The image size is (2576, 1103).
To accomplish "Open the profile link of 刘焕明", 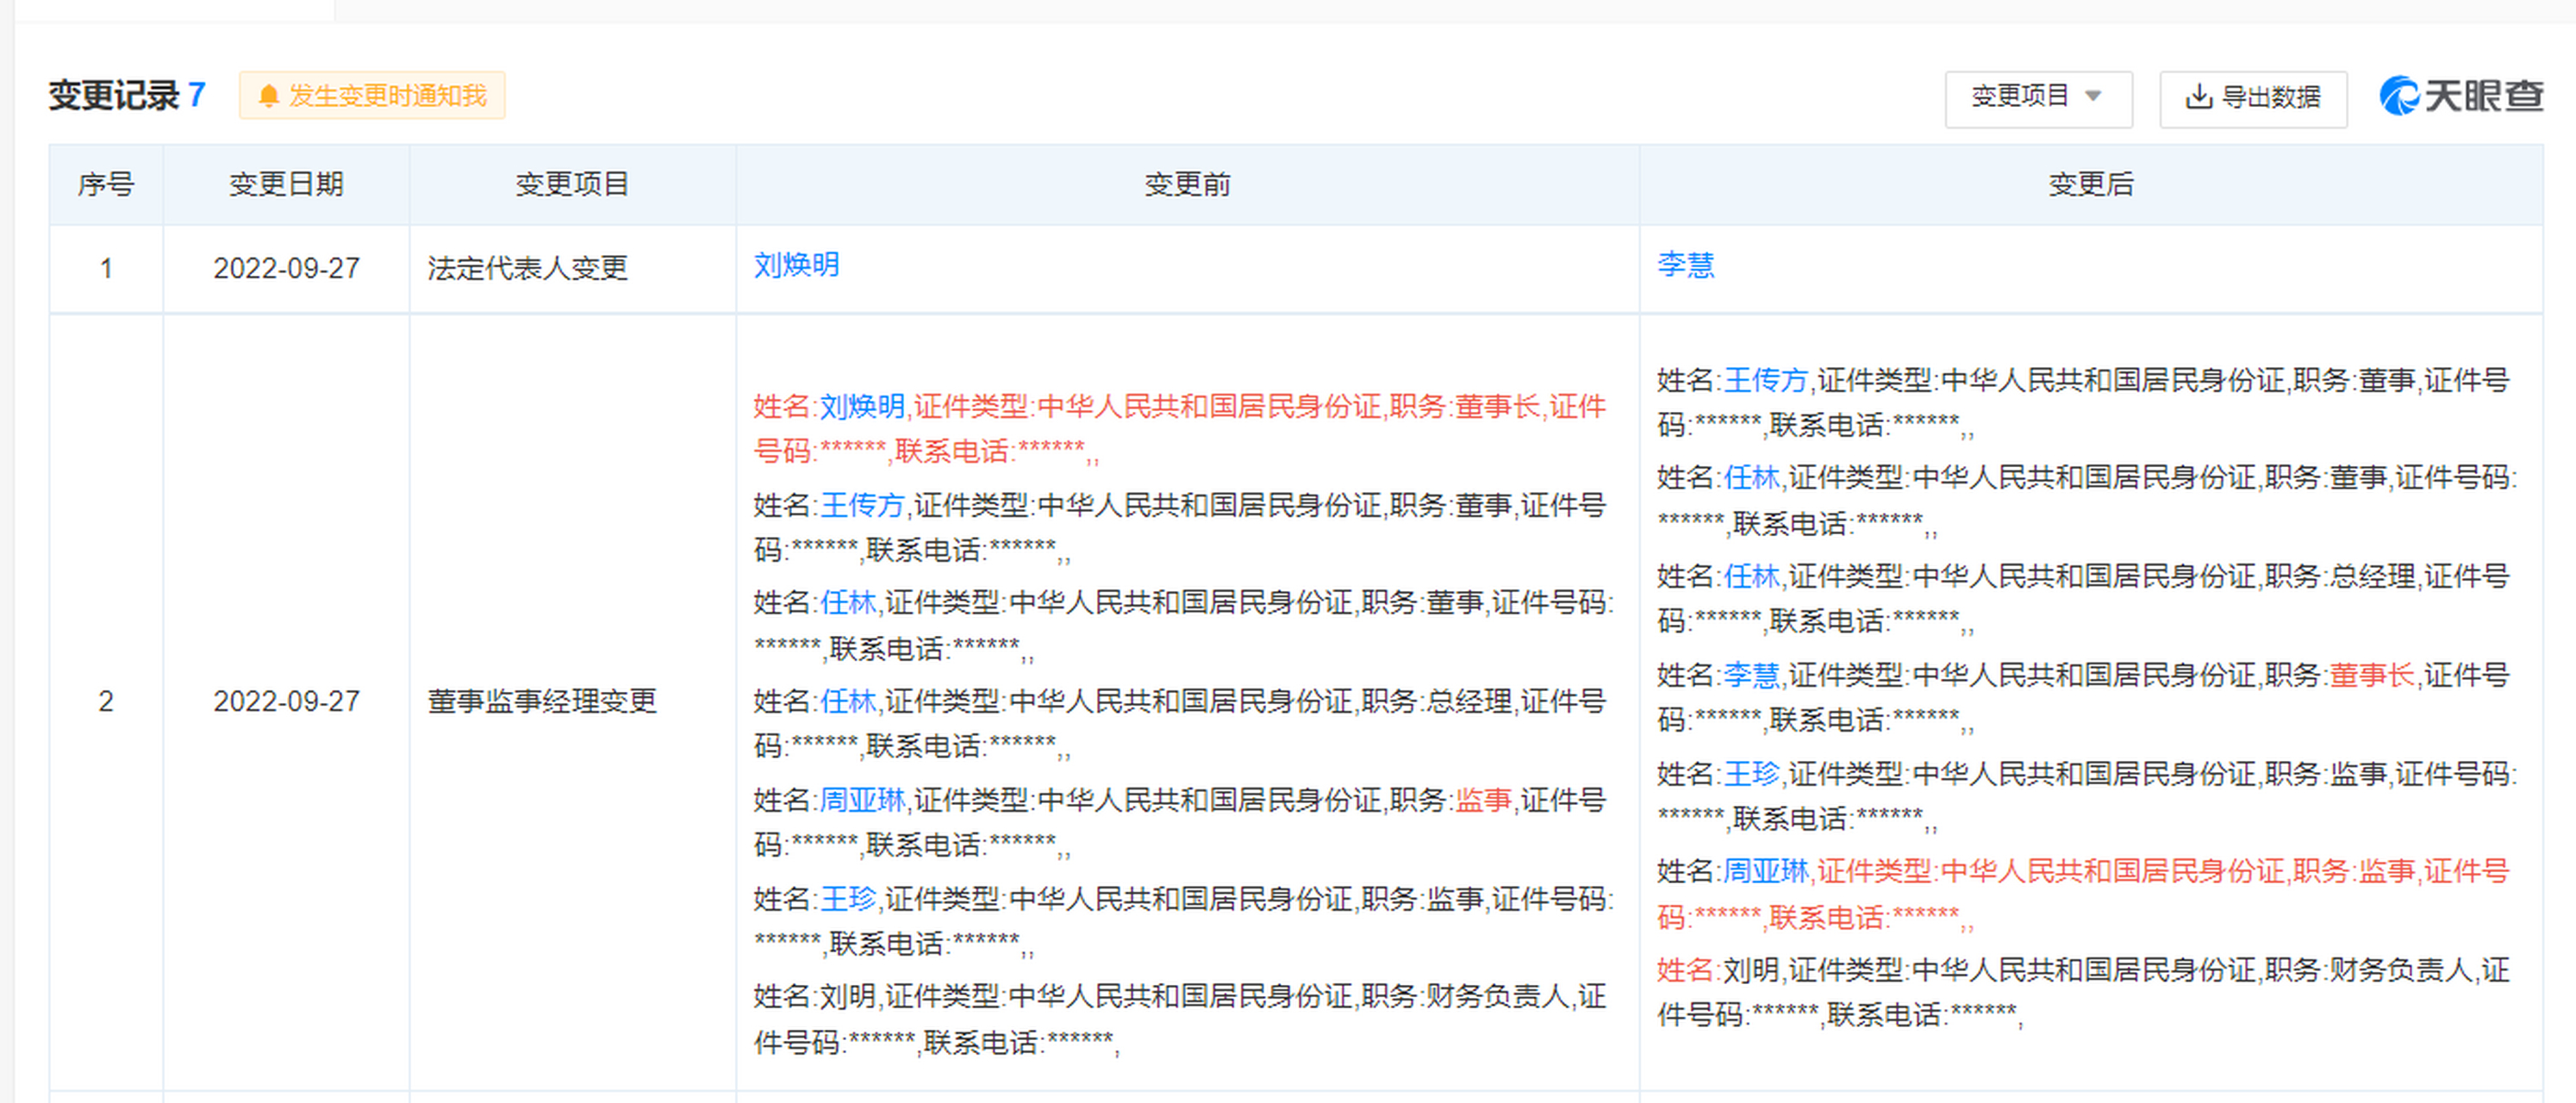I will click(x=796, y=266).
